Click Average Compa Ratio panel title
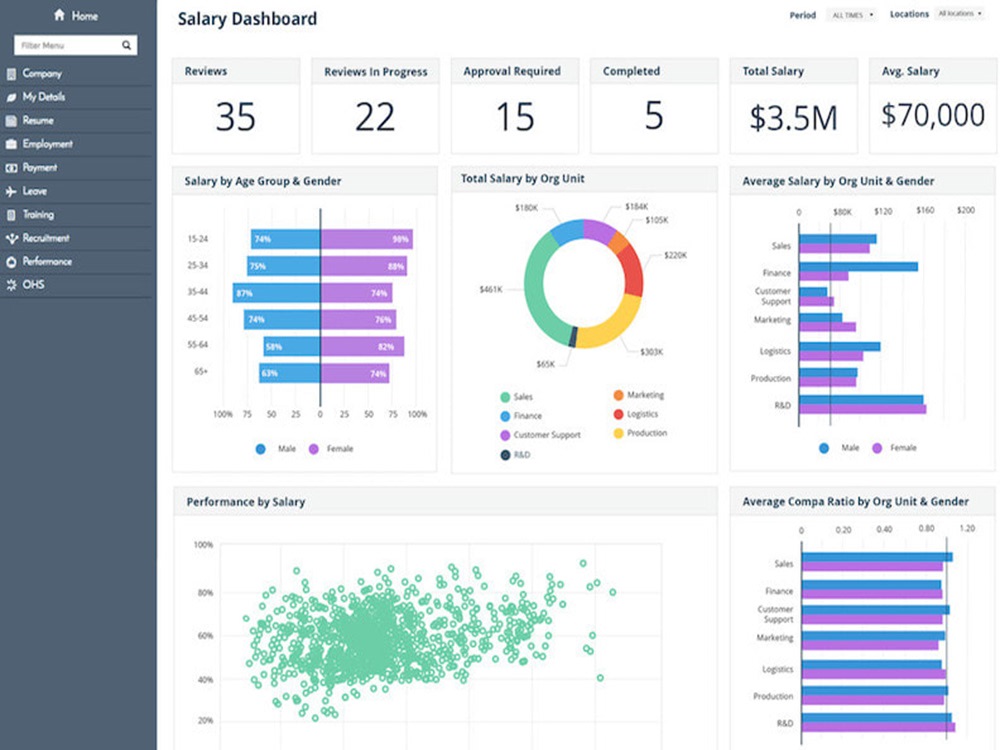 click(855, 502)
